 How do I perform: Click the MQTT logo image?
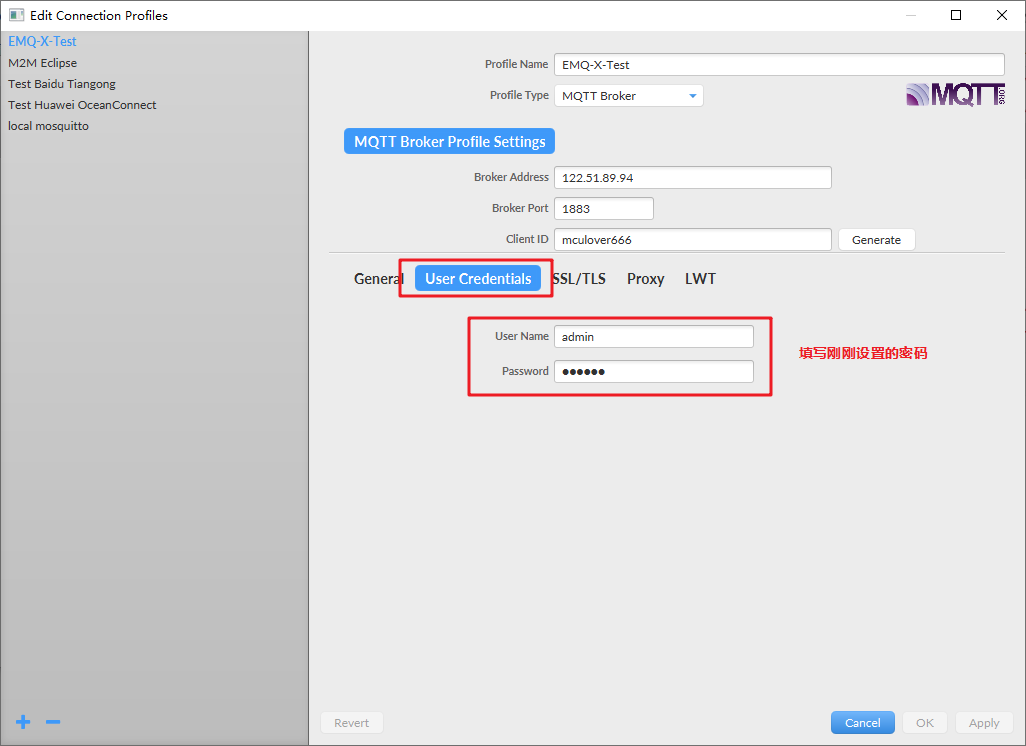tap(955, 94)
